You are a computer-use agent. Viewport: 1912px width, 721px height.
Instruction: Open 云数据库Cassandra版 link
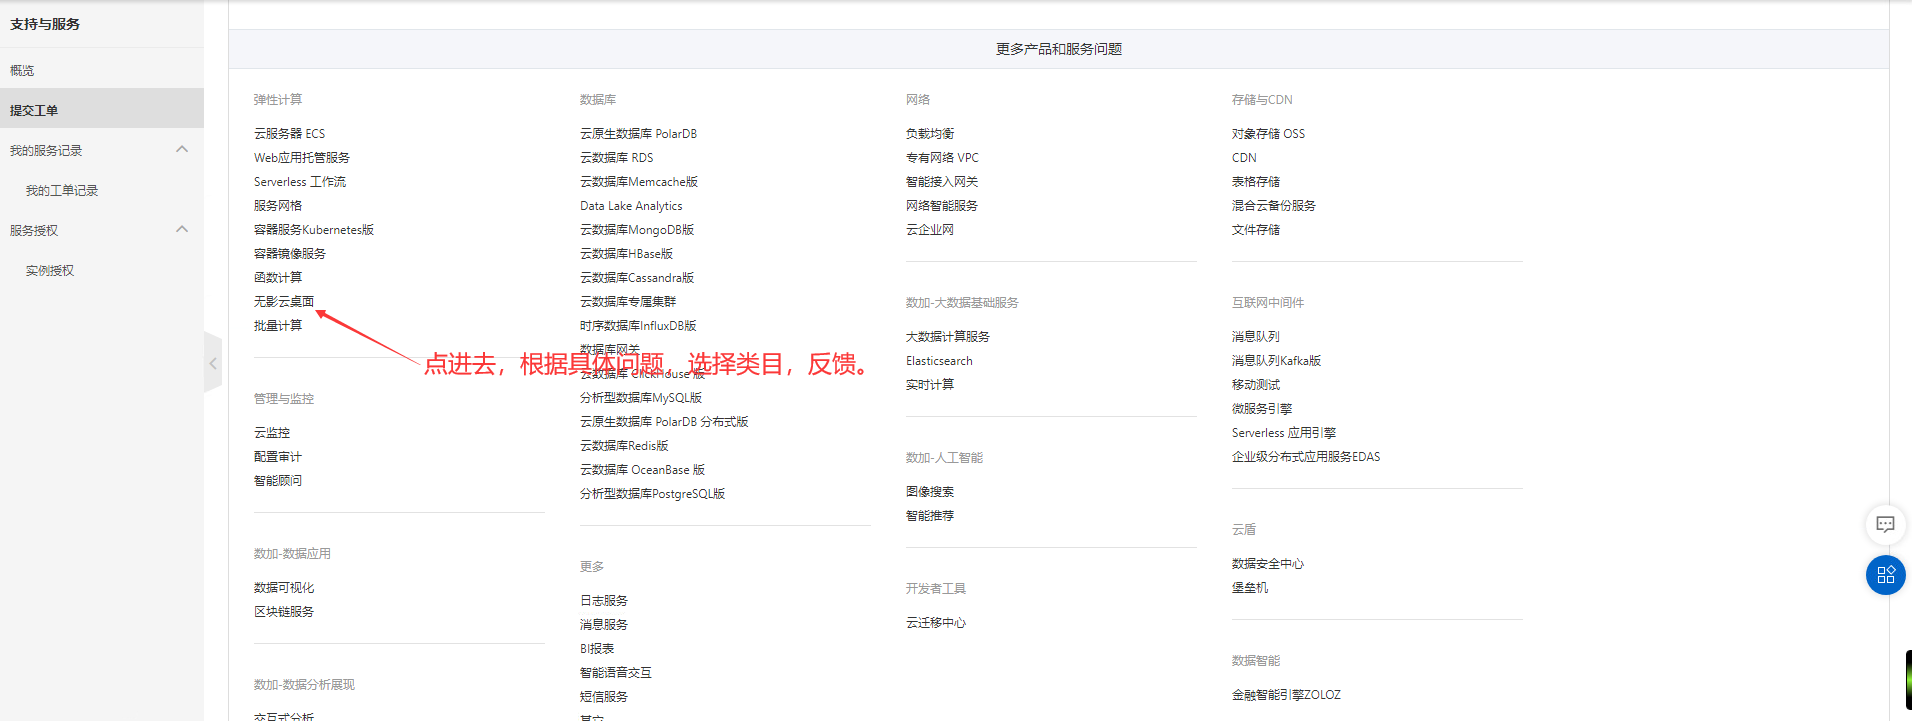click(x=637, y=277)
